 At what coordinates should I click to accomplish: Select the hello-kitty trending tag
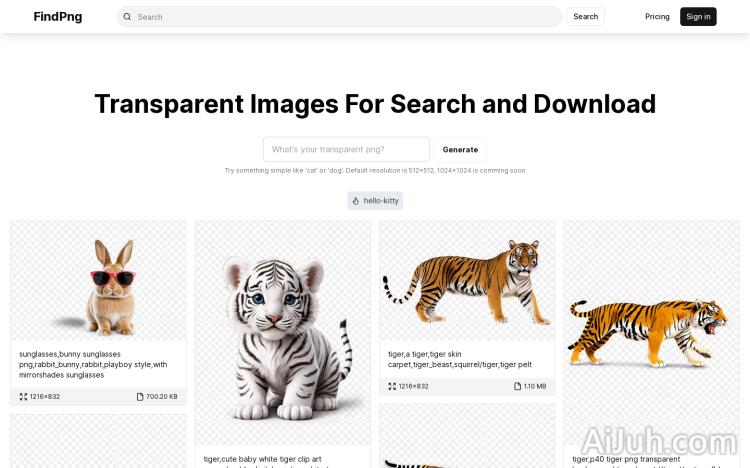point(375,201)
